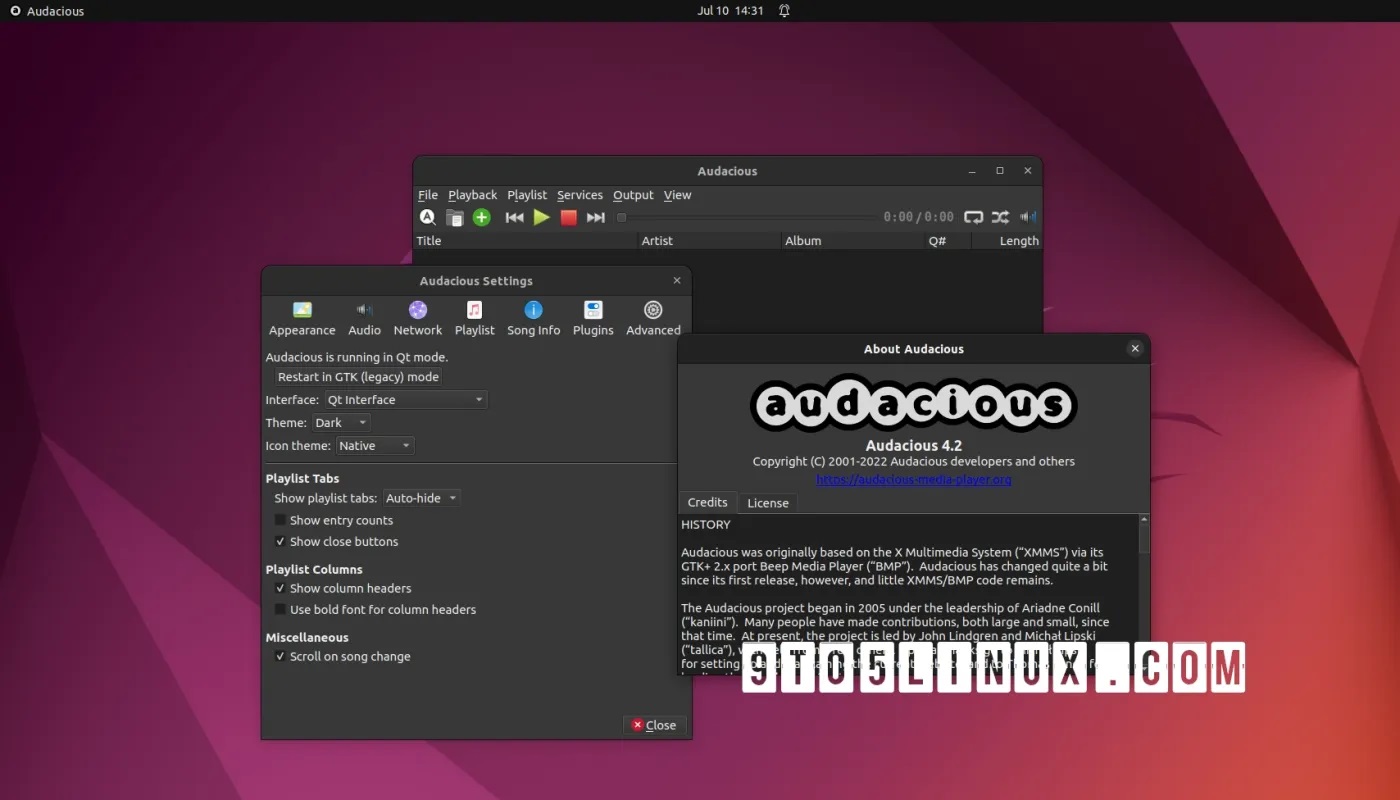
Task: Click the Audacious logo in About dialog
Action: [913, 403]
